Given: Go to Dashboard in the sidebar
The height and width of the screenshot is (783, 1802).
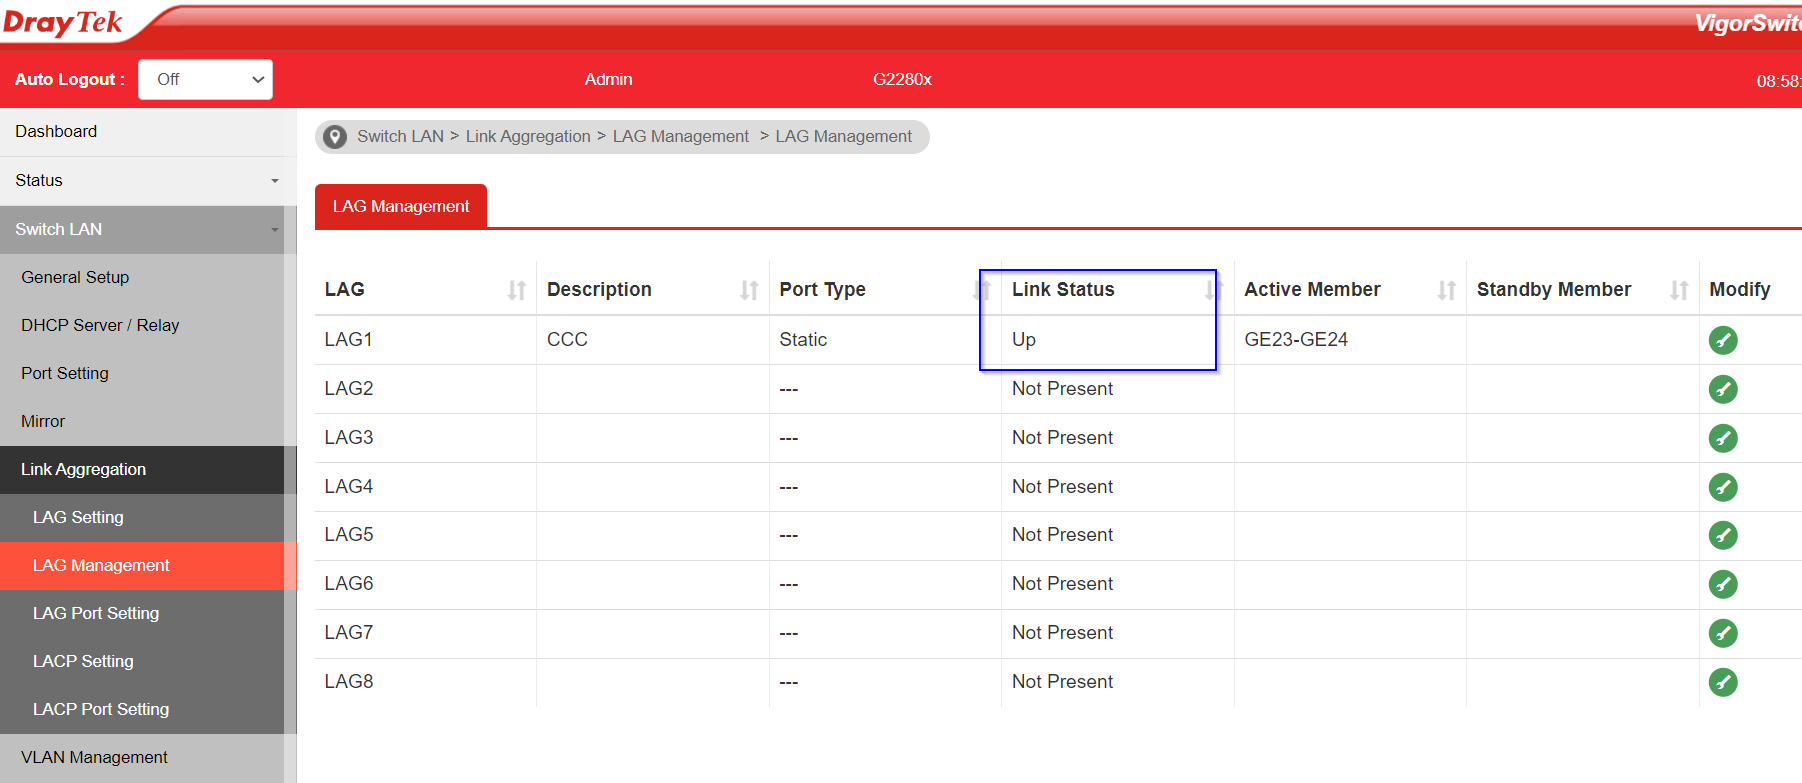Looking at the screenshot, I should (x=56, y=132).
